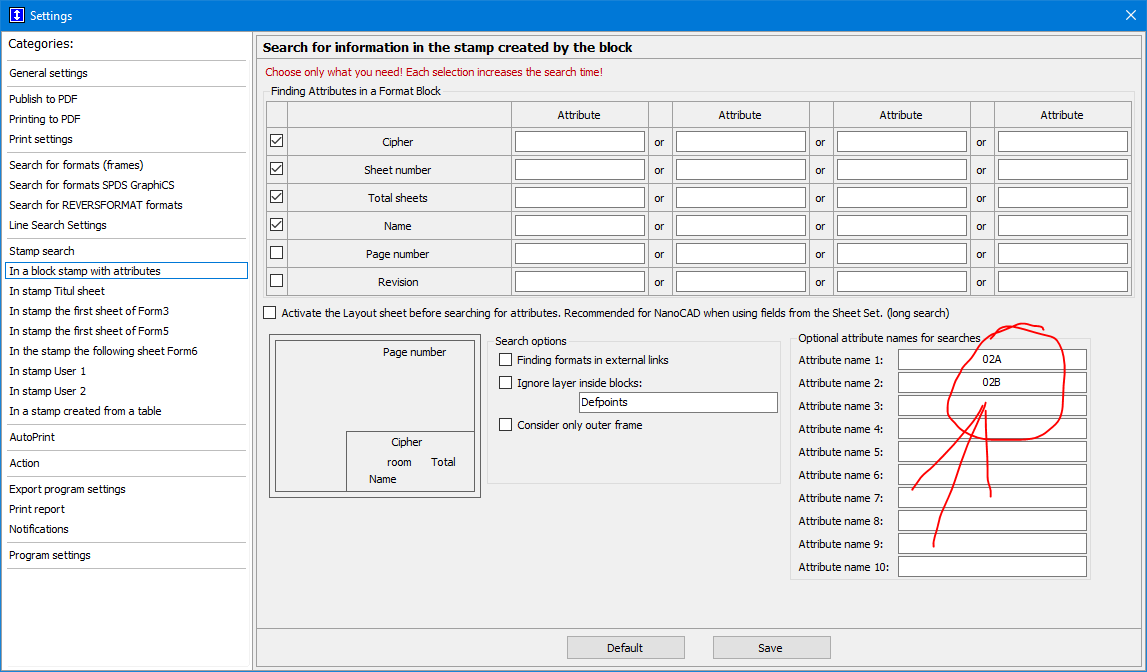Click first Attribute field in Revision row
Viewport: 1147px width, 672px height.
pos(579,282)
